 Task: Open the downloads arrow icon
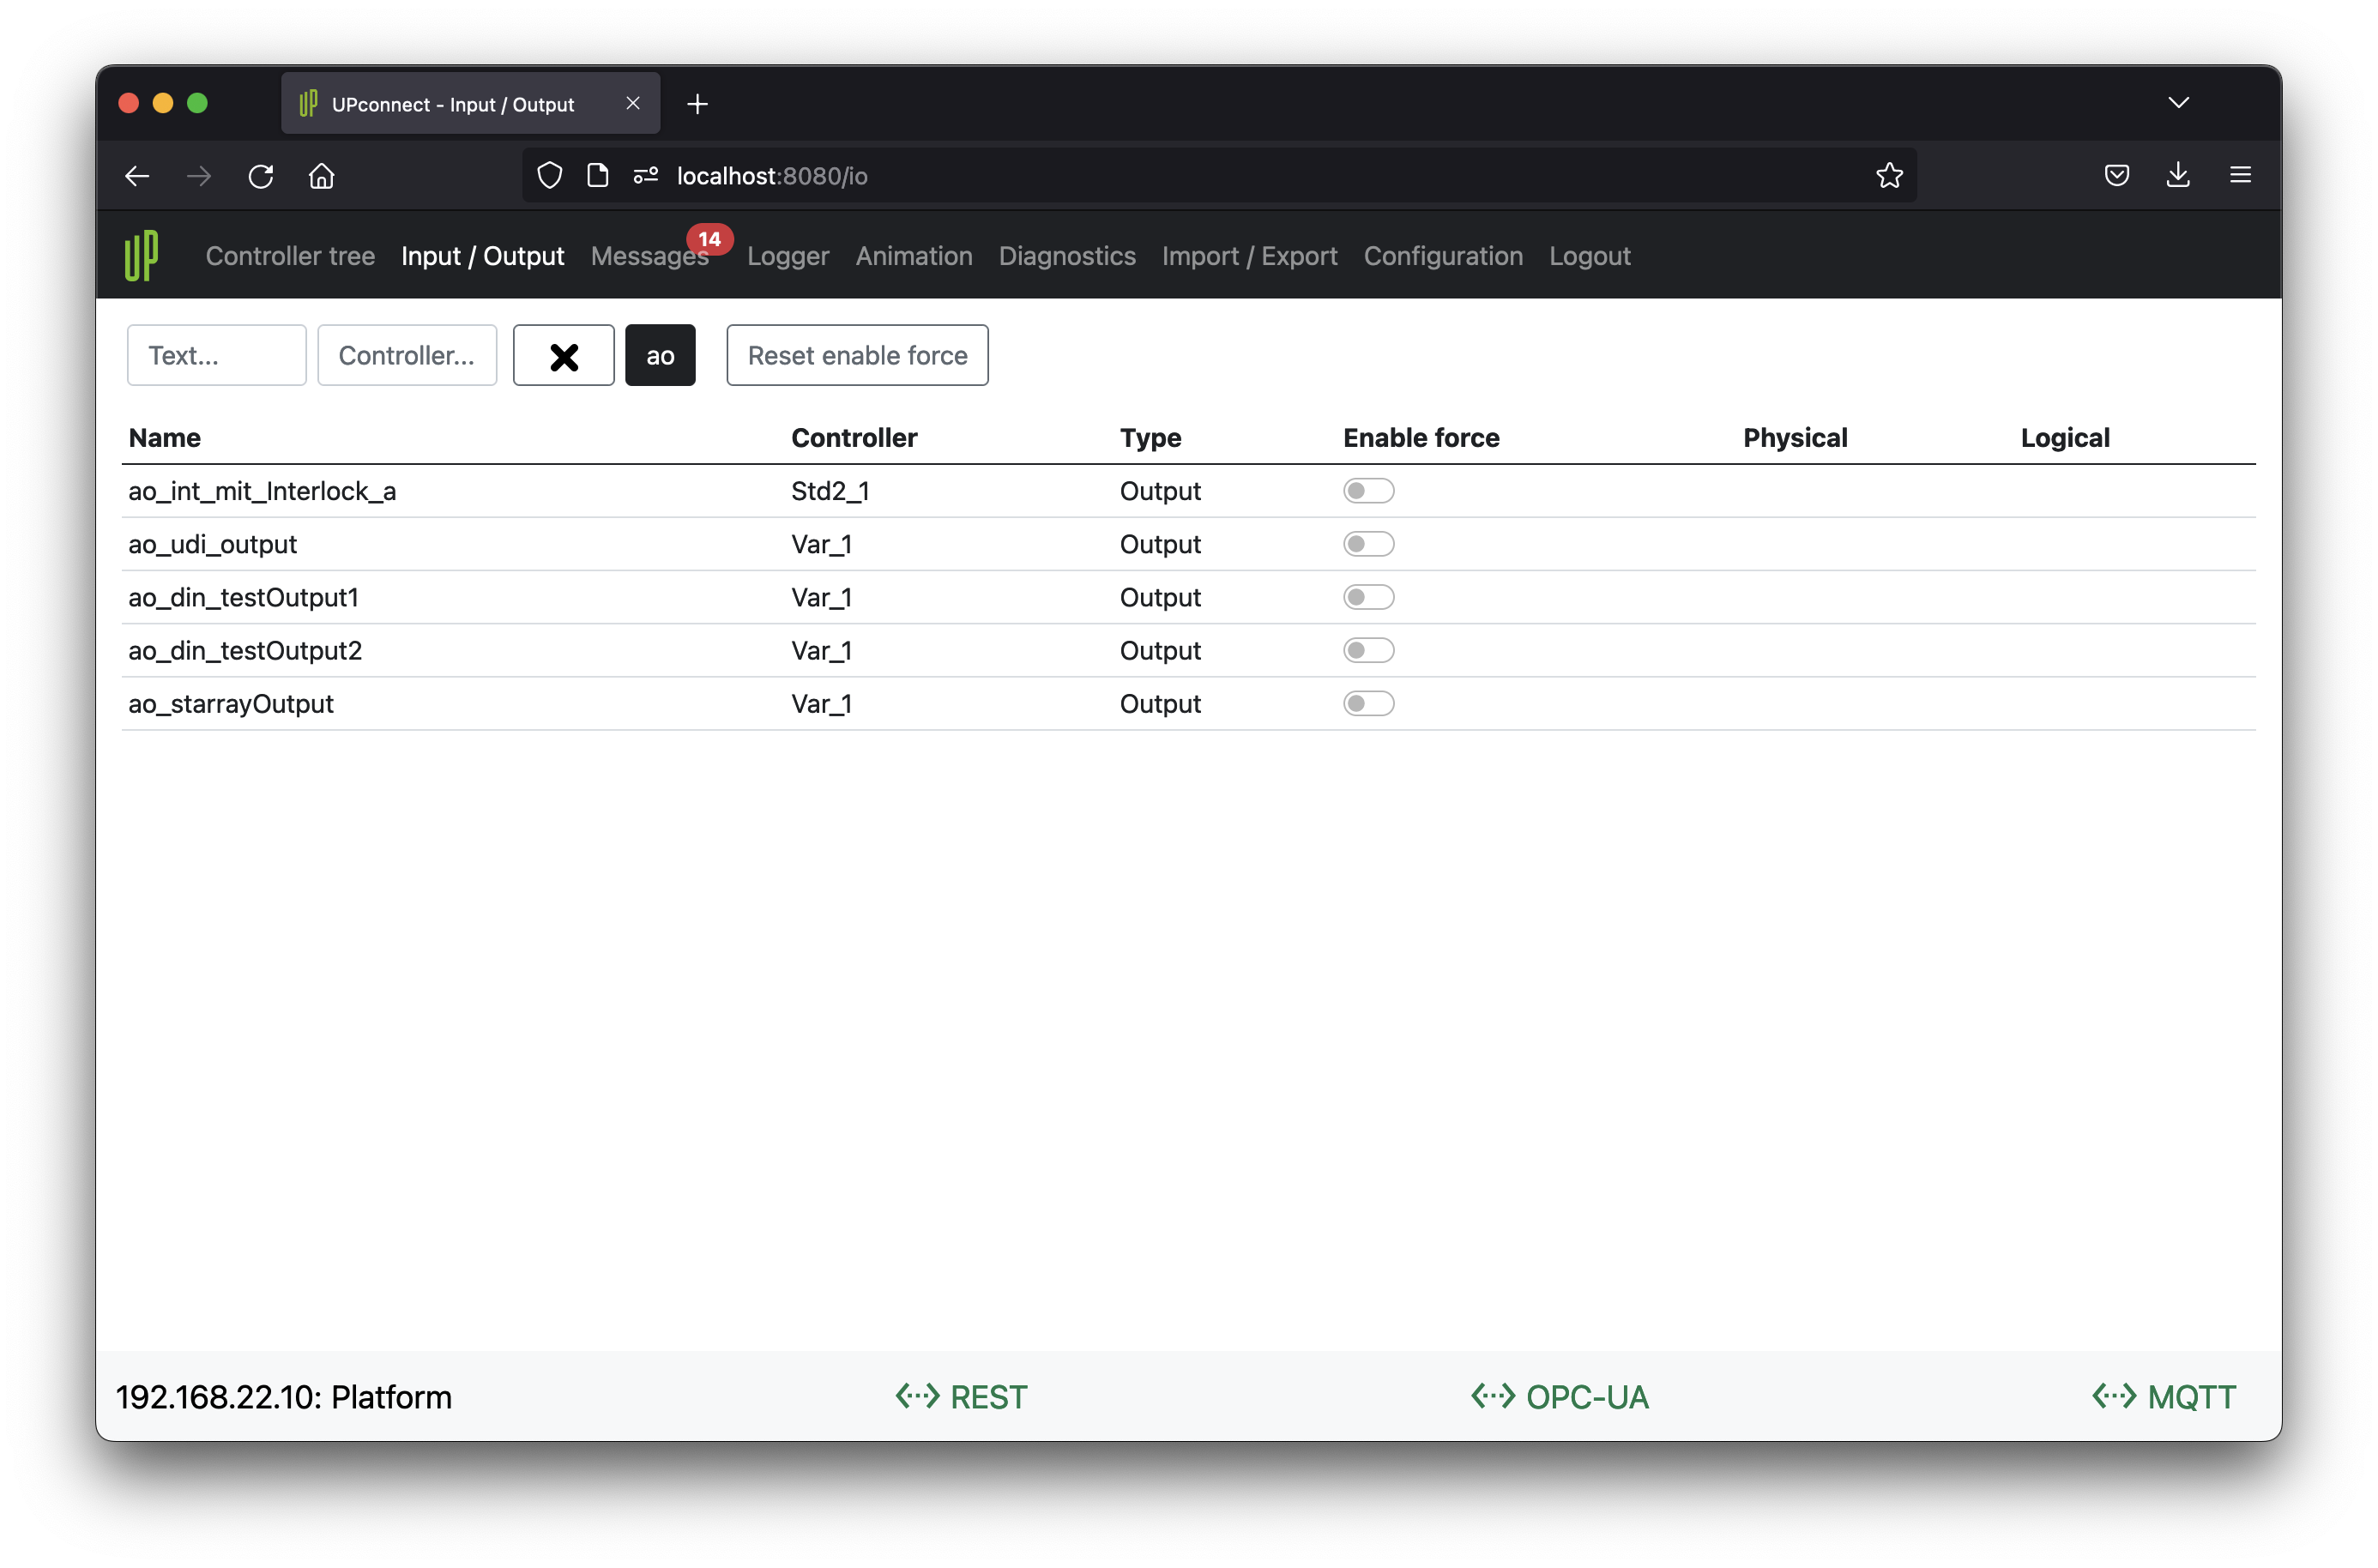pyautogui.click(x=2178, y=176)
